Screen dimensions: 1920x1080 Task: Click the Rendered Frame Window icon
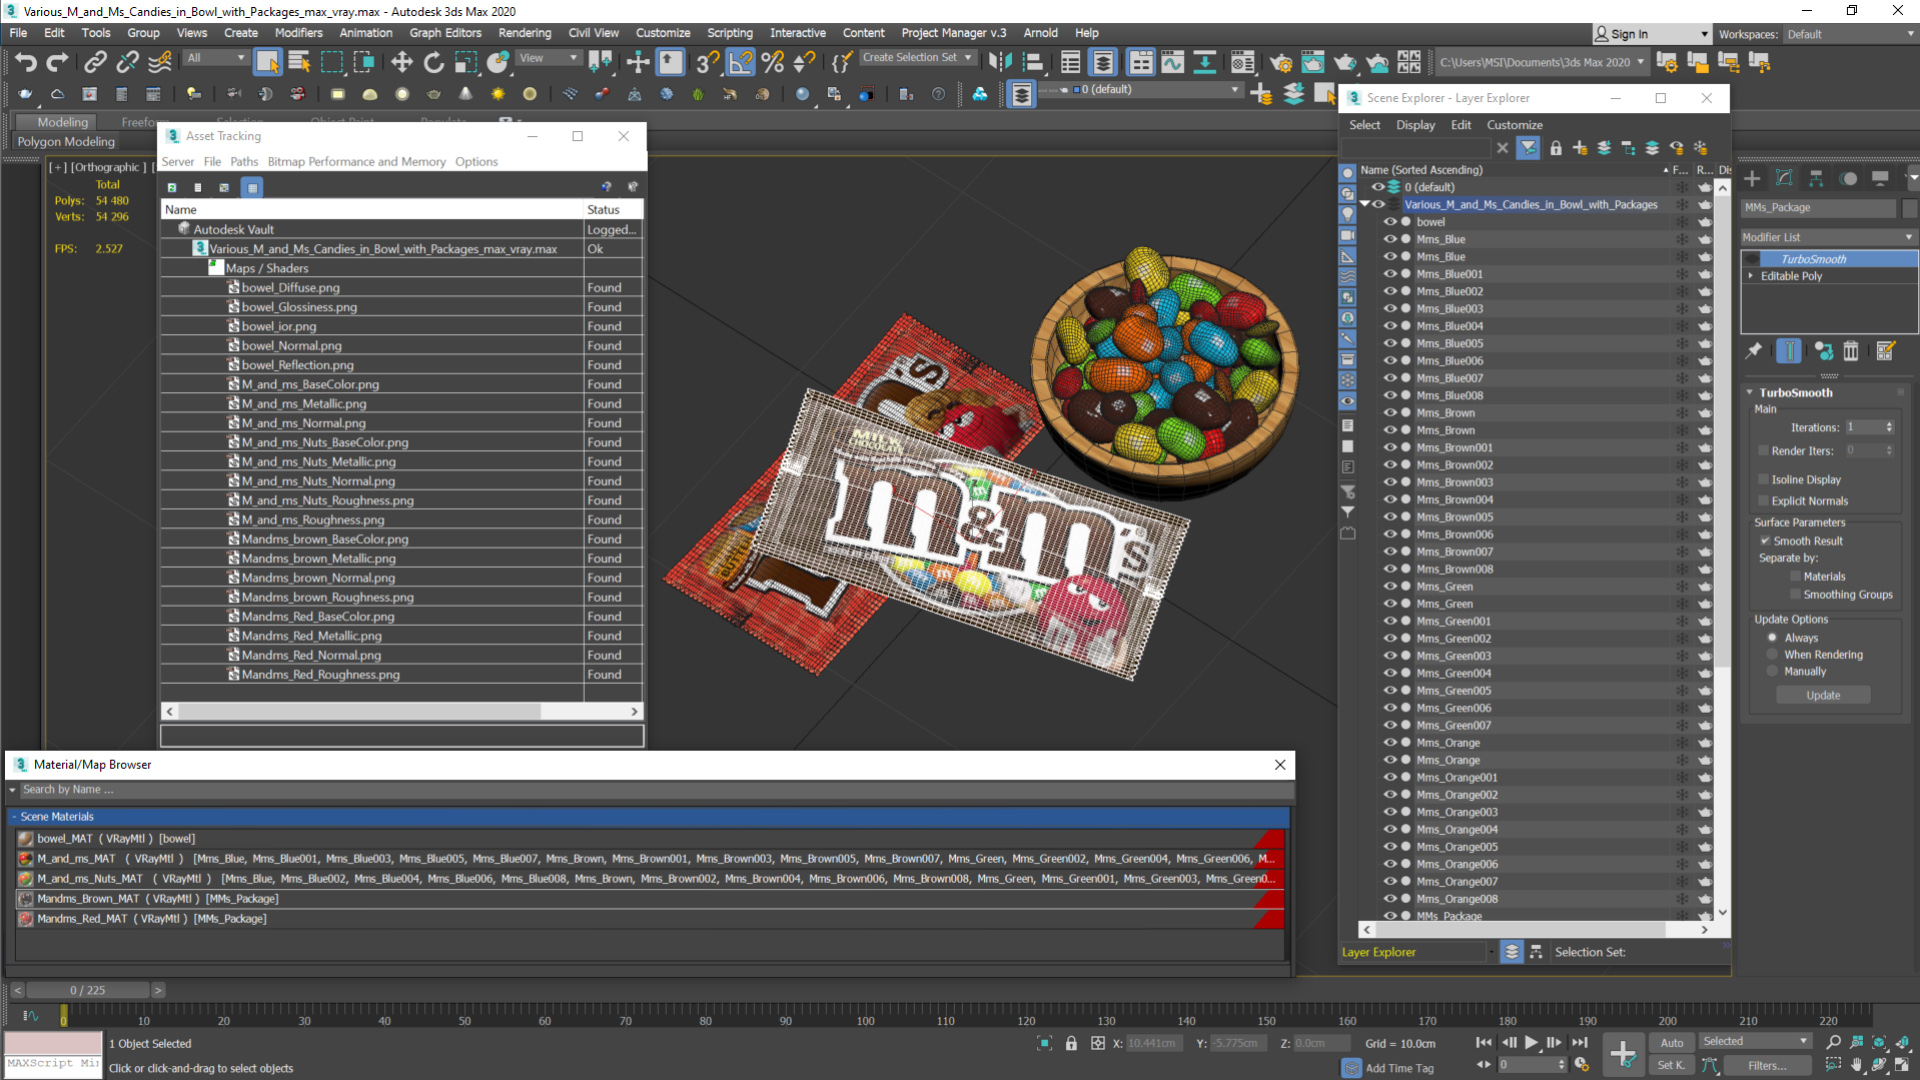pyautogui.click(x=1313, y=62)
